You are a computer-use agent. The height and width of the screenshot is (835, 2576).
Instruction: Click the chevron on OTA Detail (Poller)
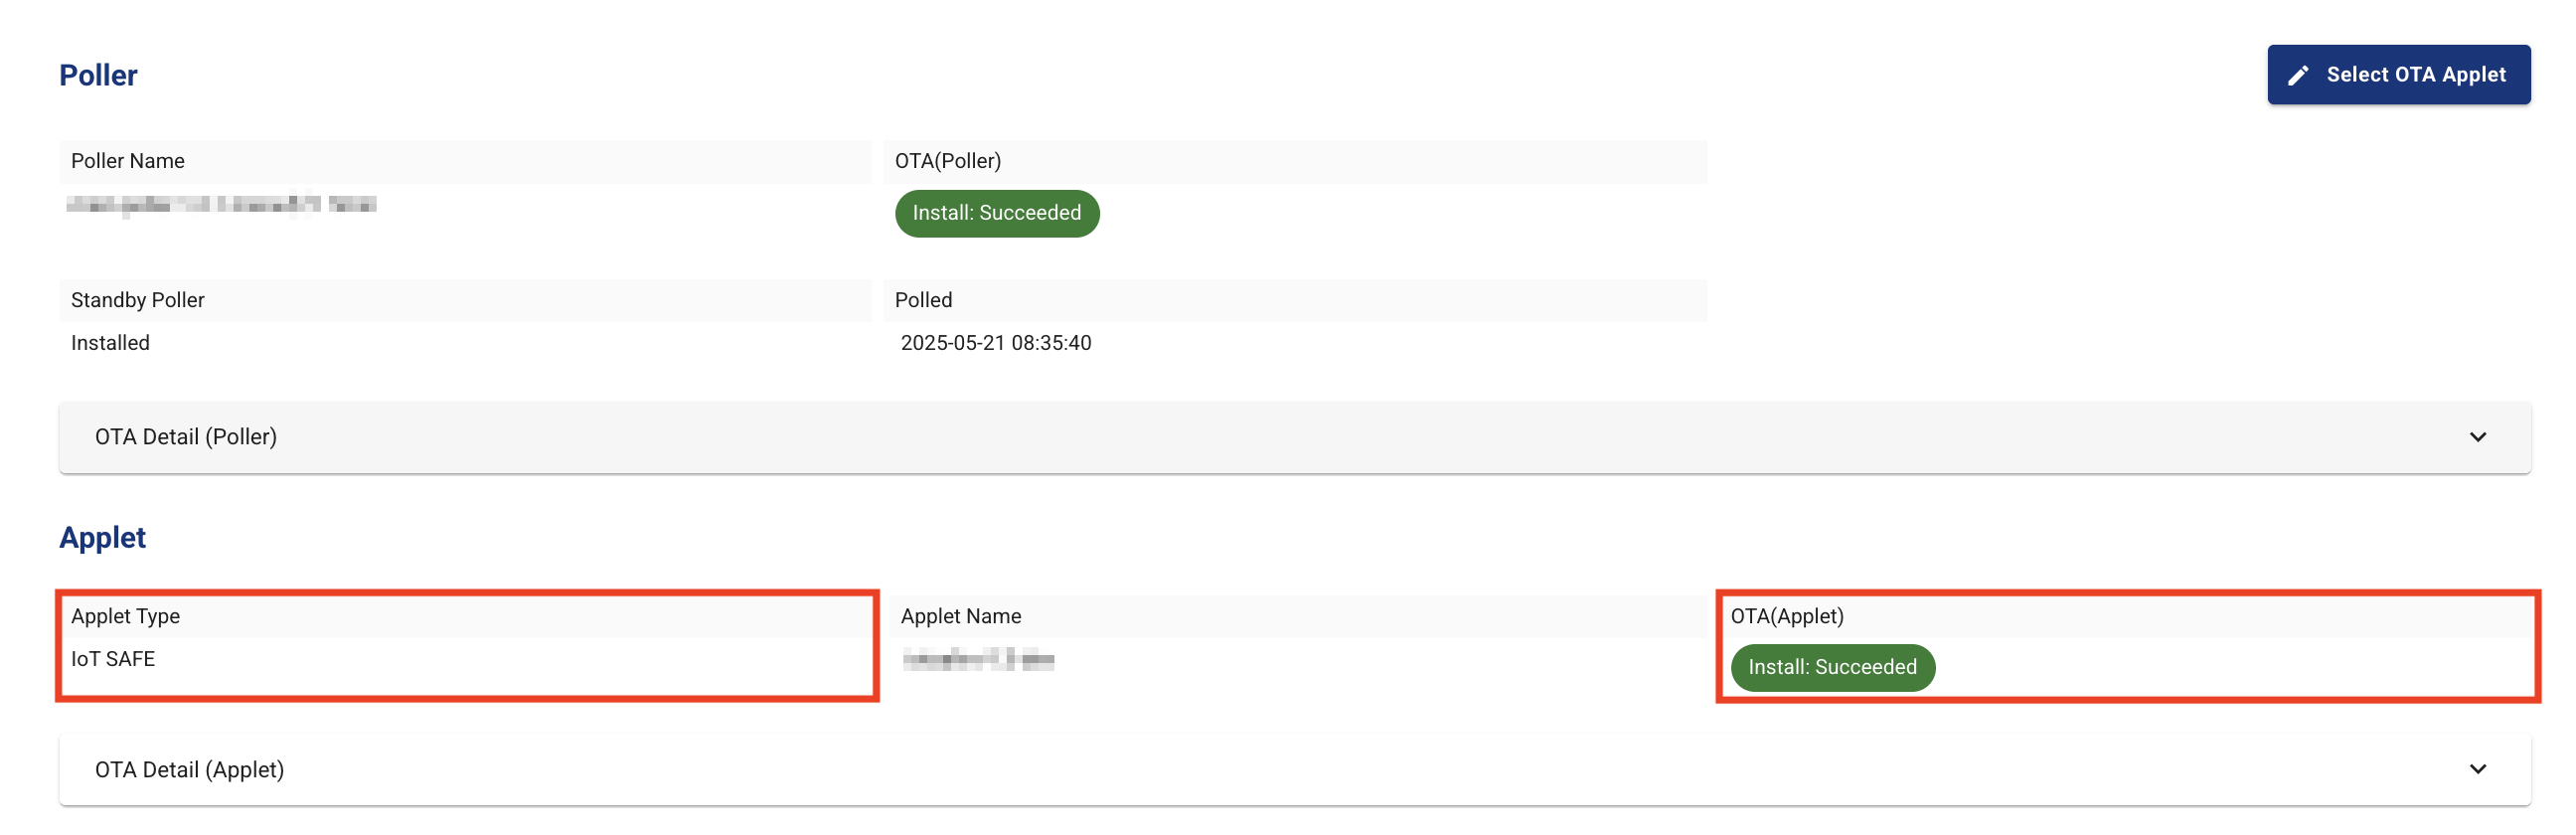(2477, 437)
